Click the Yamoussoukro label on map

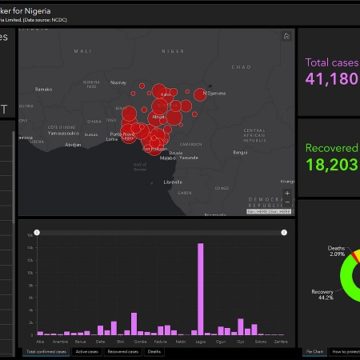(x=63, y=133)
